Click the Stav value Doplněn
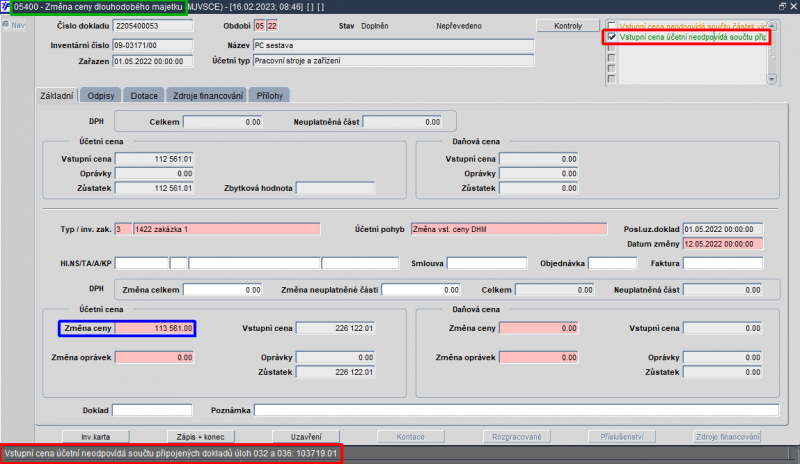 coord(374,26)
